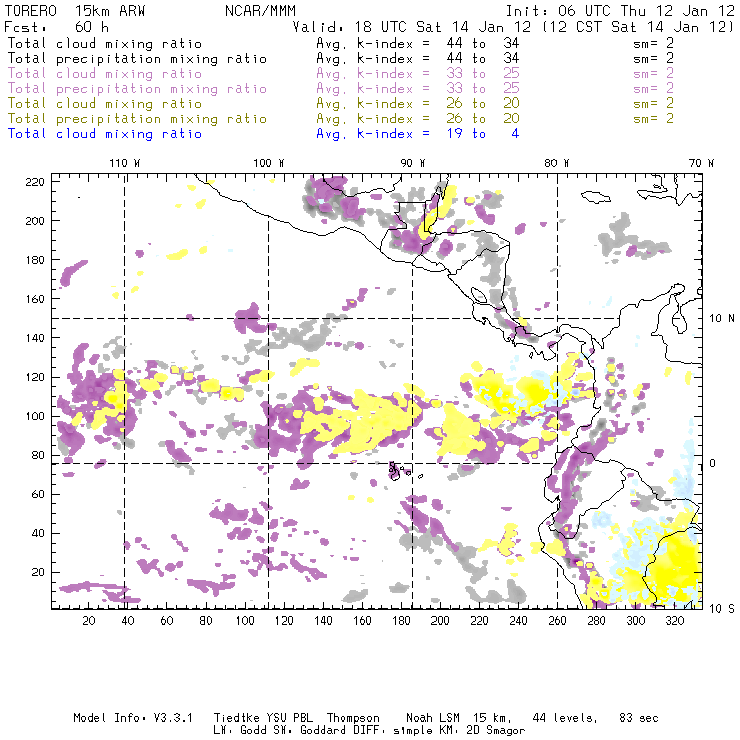740x740 pixels.
Task: Click the "100" tick label on horizontal axis
Action: coord(245,621)
